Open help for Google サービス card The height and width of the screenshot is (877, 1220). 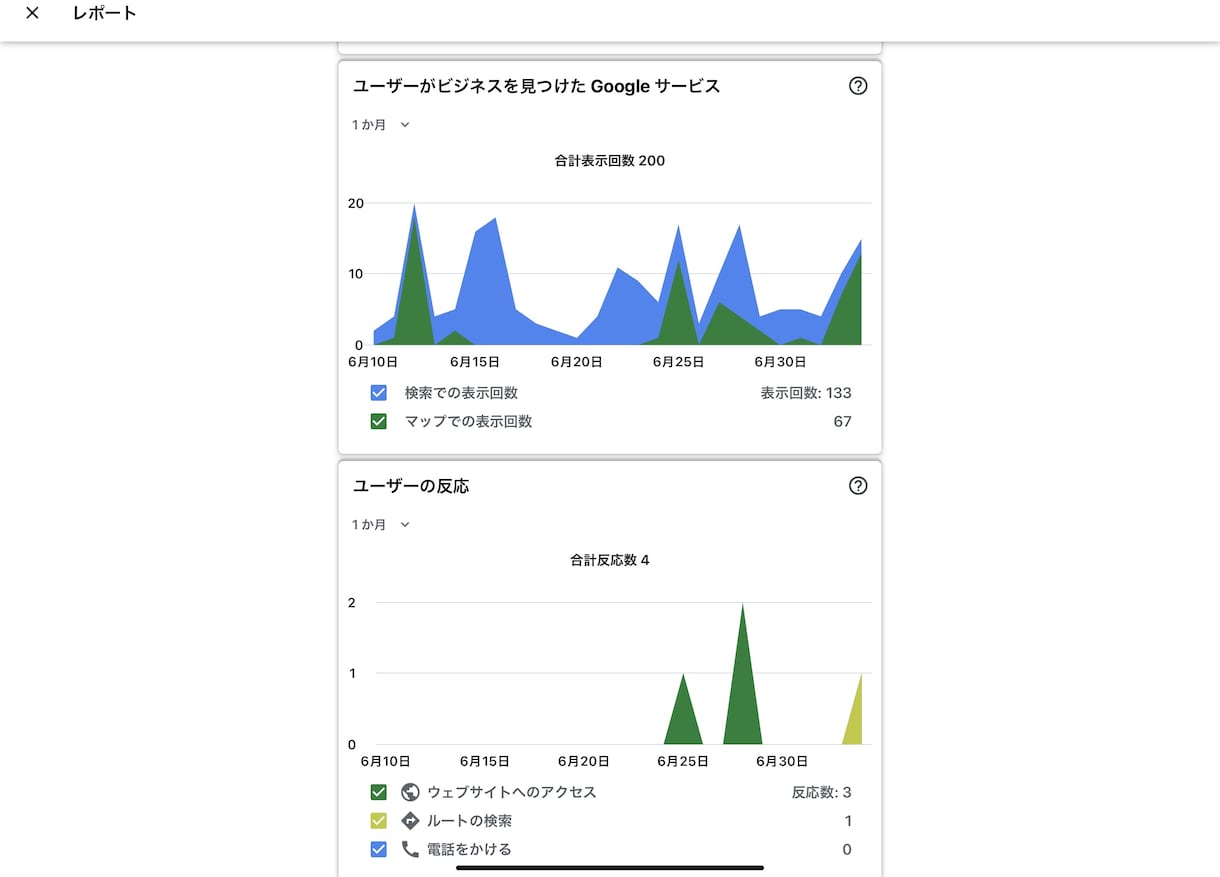pyautogui.click(x=858, y=86)
